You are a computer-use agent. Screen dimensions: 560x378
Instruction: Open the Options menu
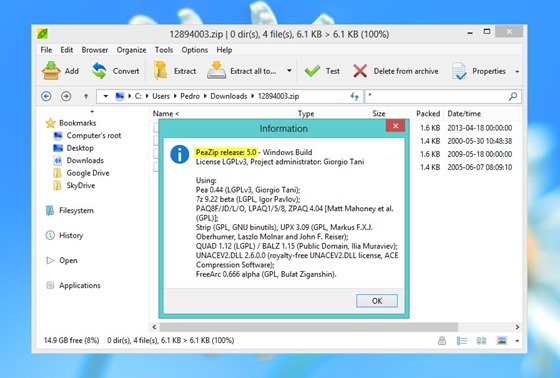[195, 50]
